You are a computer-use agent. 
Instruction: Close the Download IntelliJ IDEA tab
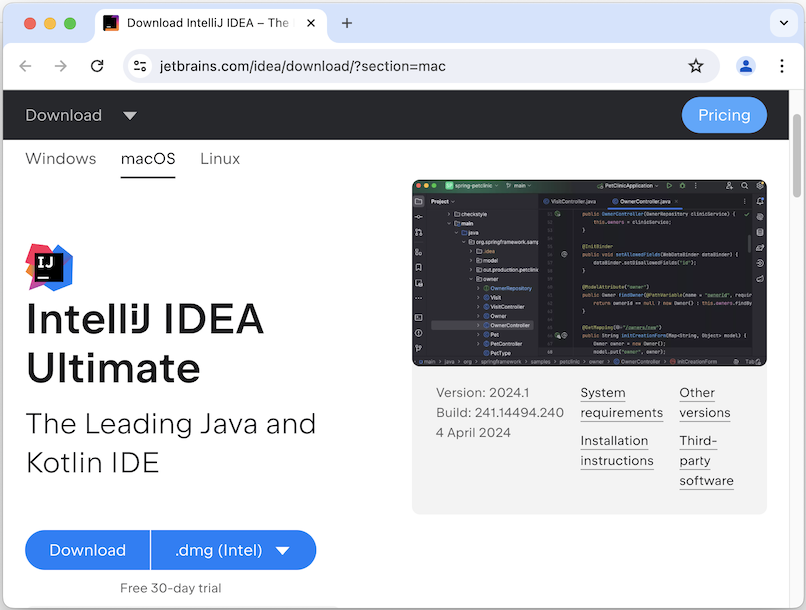[311, 23]
